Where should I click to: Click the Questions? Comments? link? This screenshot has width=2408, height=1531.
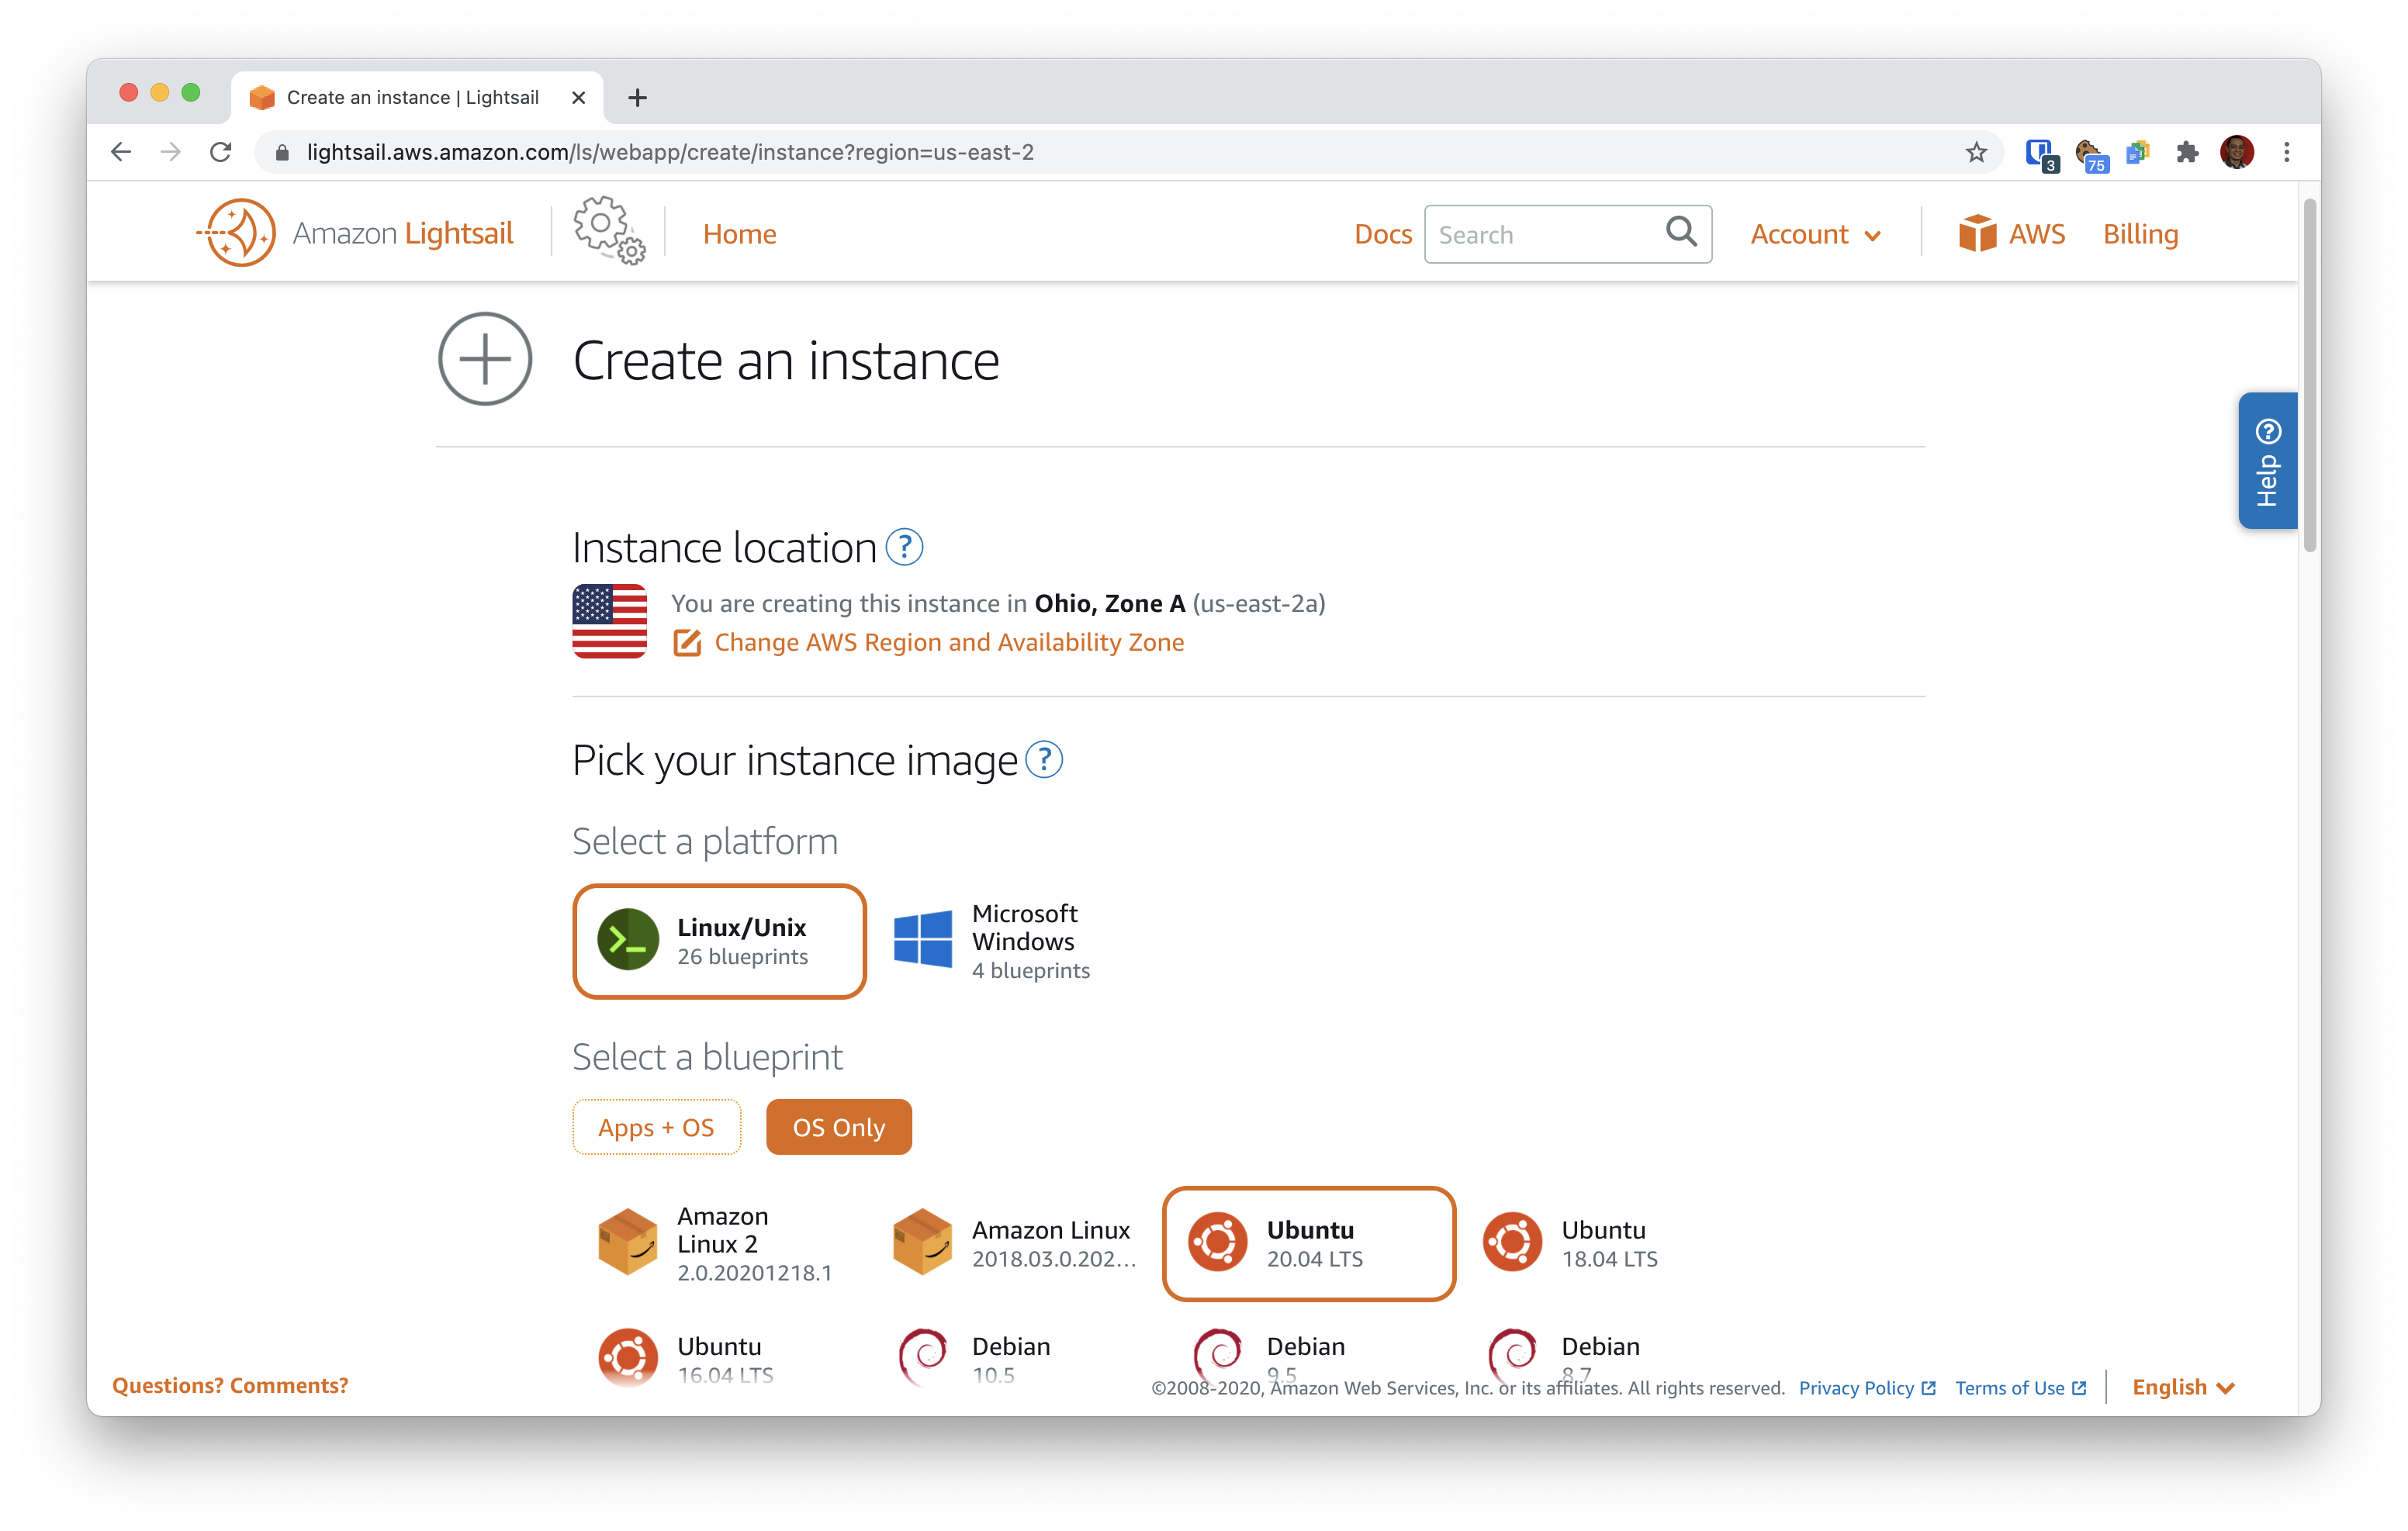[x=230, y=1386]
